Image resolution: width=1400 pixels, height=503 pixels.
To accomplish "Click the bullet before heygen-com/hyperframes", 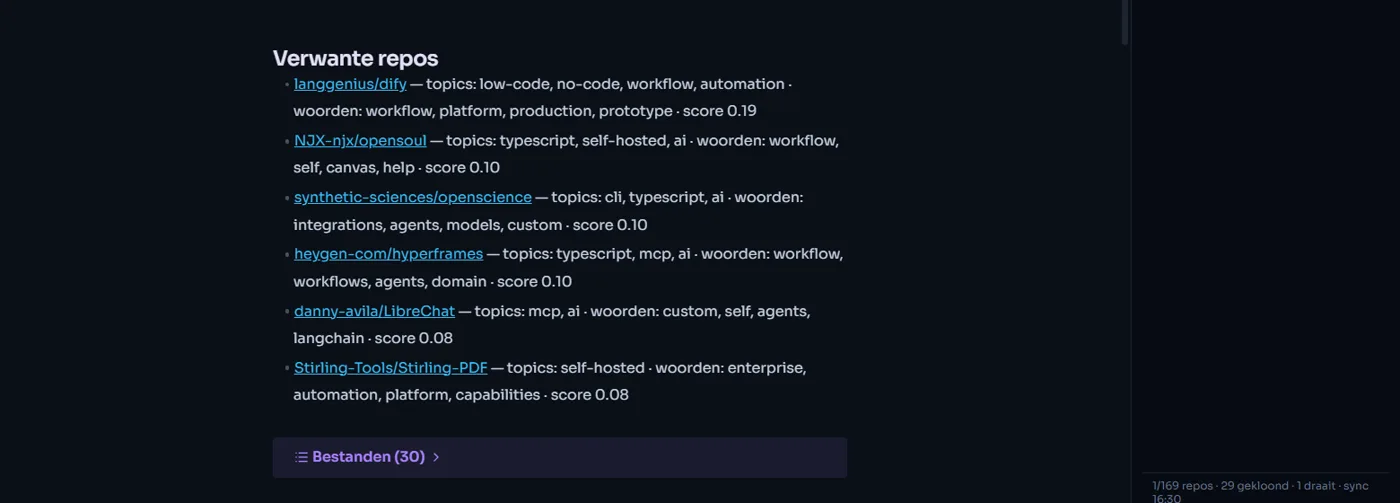I will click(287, 255).
